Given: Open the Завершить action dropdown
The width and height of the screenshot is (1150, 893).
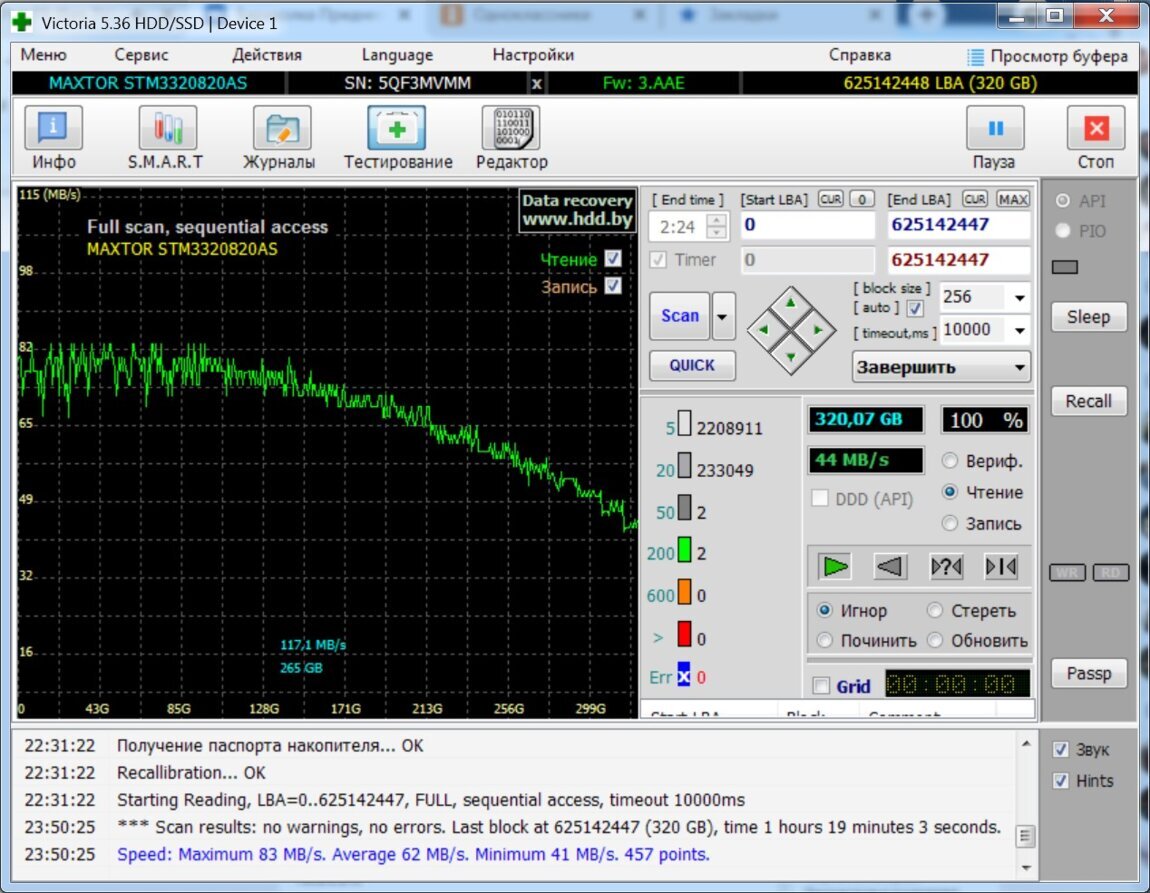Looking at the screenshot, I should [x=1019, y=367].
